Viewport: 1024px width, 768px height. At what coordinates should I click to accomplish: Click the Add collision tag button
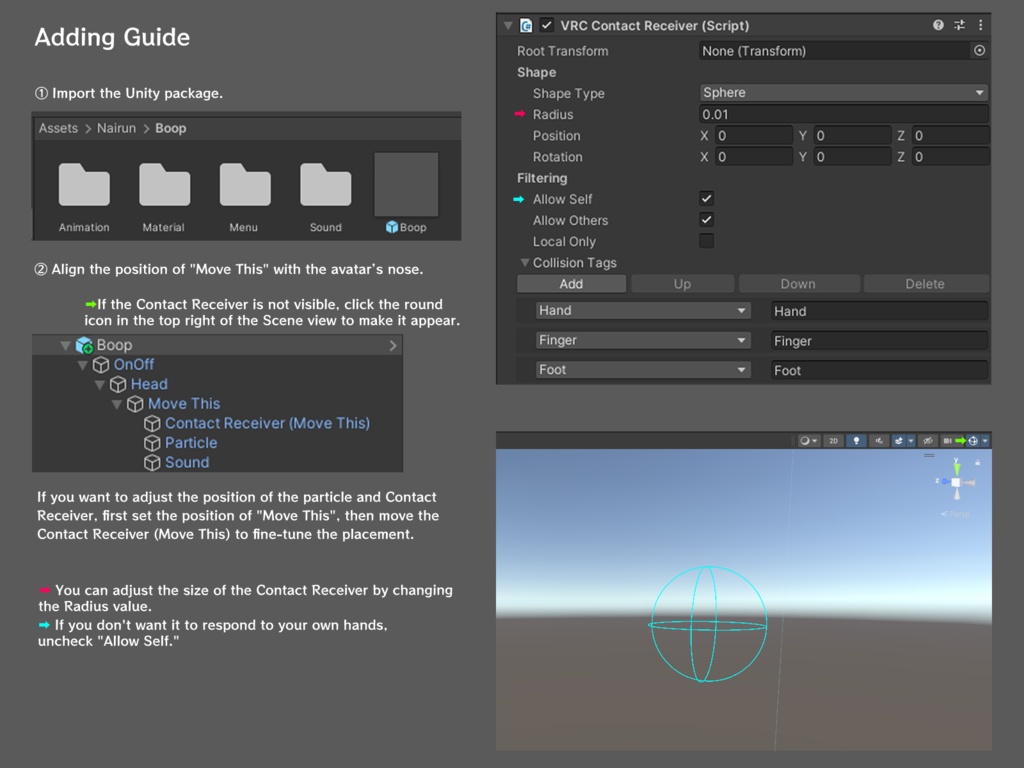click(x=571, y=283)
